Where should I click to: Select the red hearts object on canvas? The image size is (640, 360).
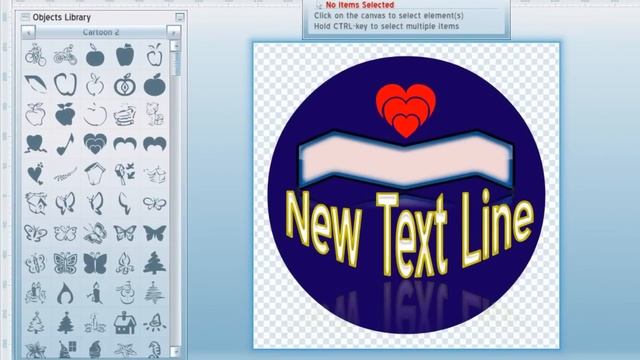click(406, 110)
